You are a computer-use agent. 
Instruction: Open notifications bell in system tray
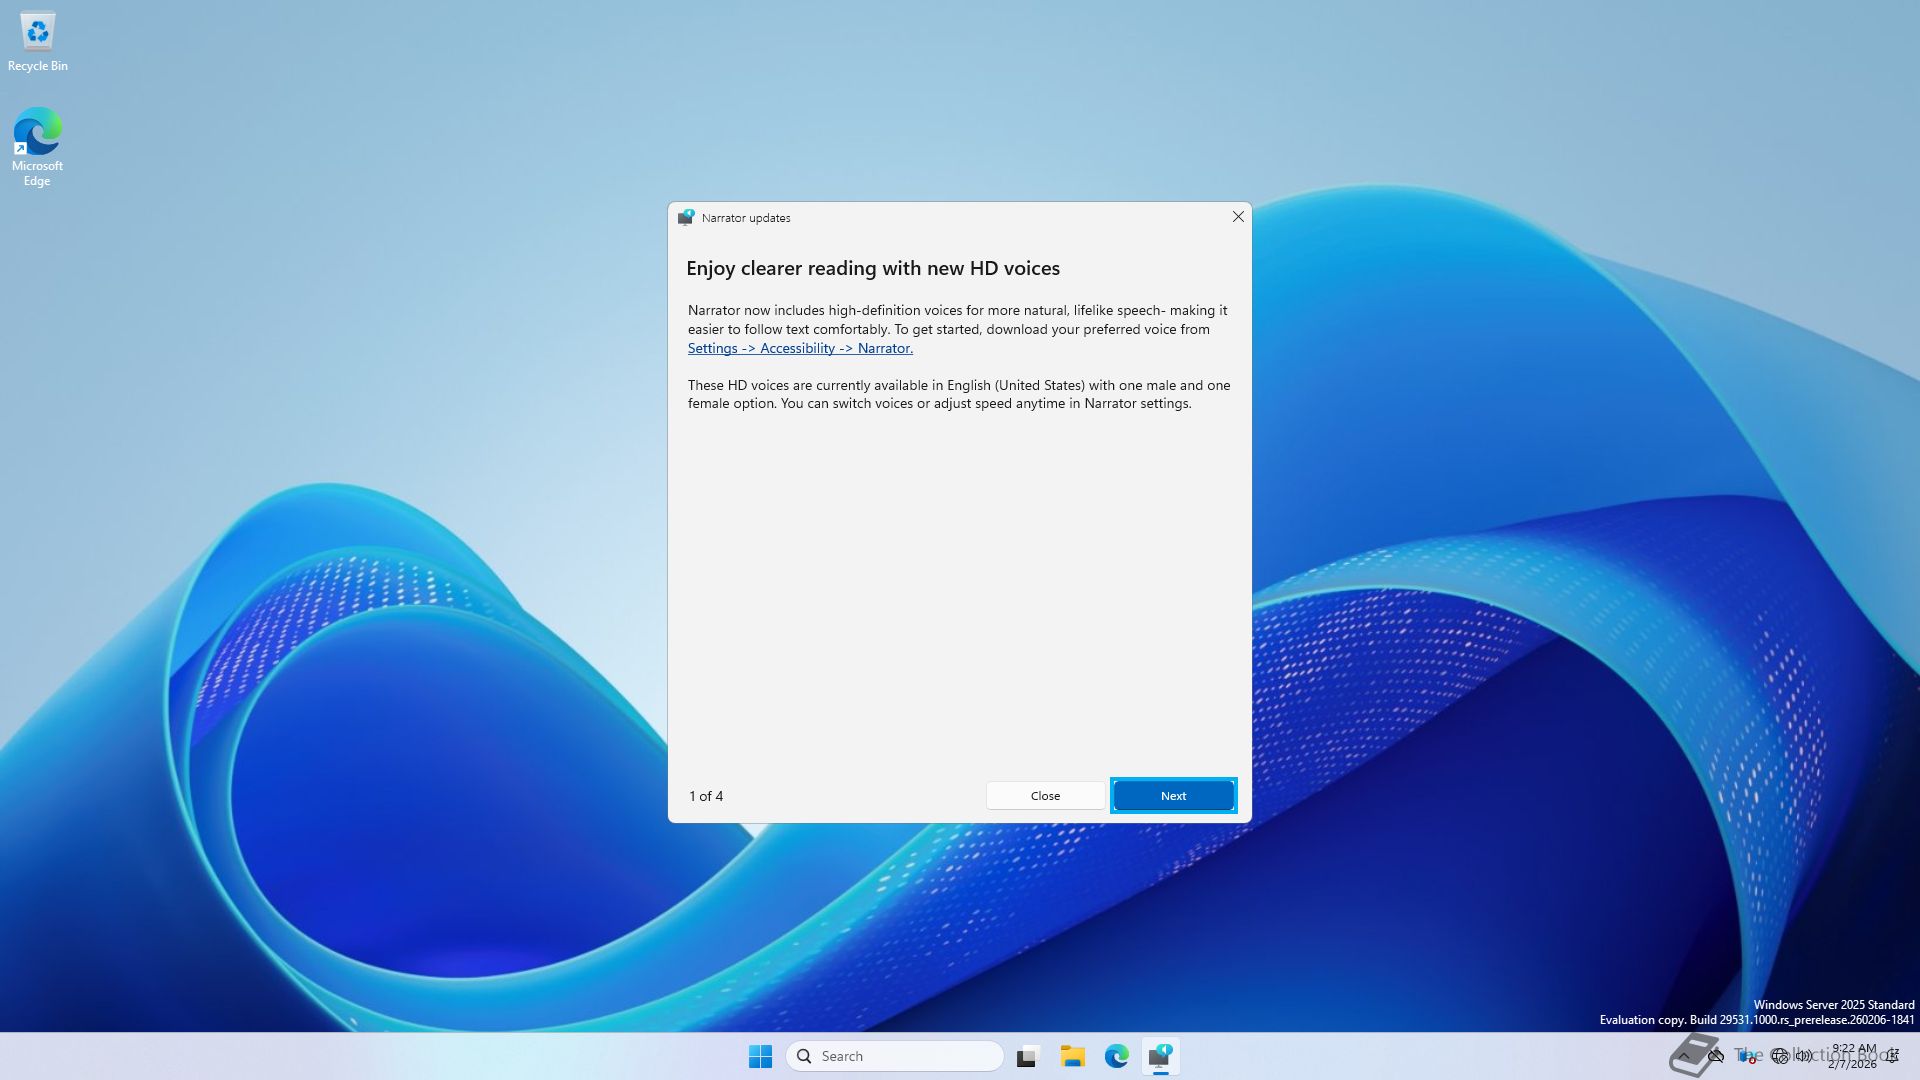(1893, 1056)
